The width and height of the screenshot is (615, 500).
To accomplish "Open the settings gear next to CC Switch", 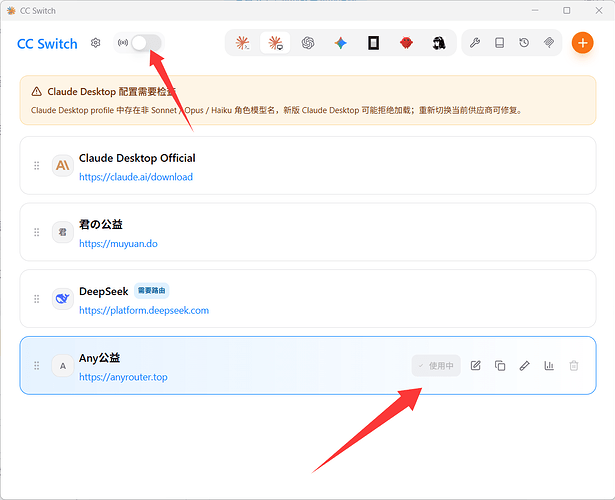I will (x=95, y=43).
